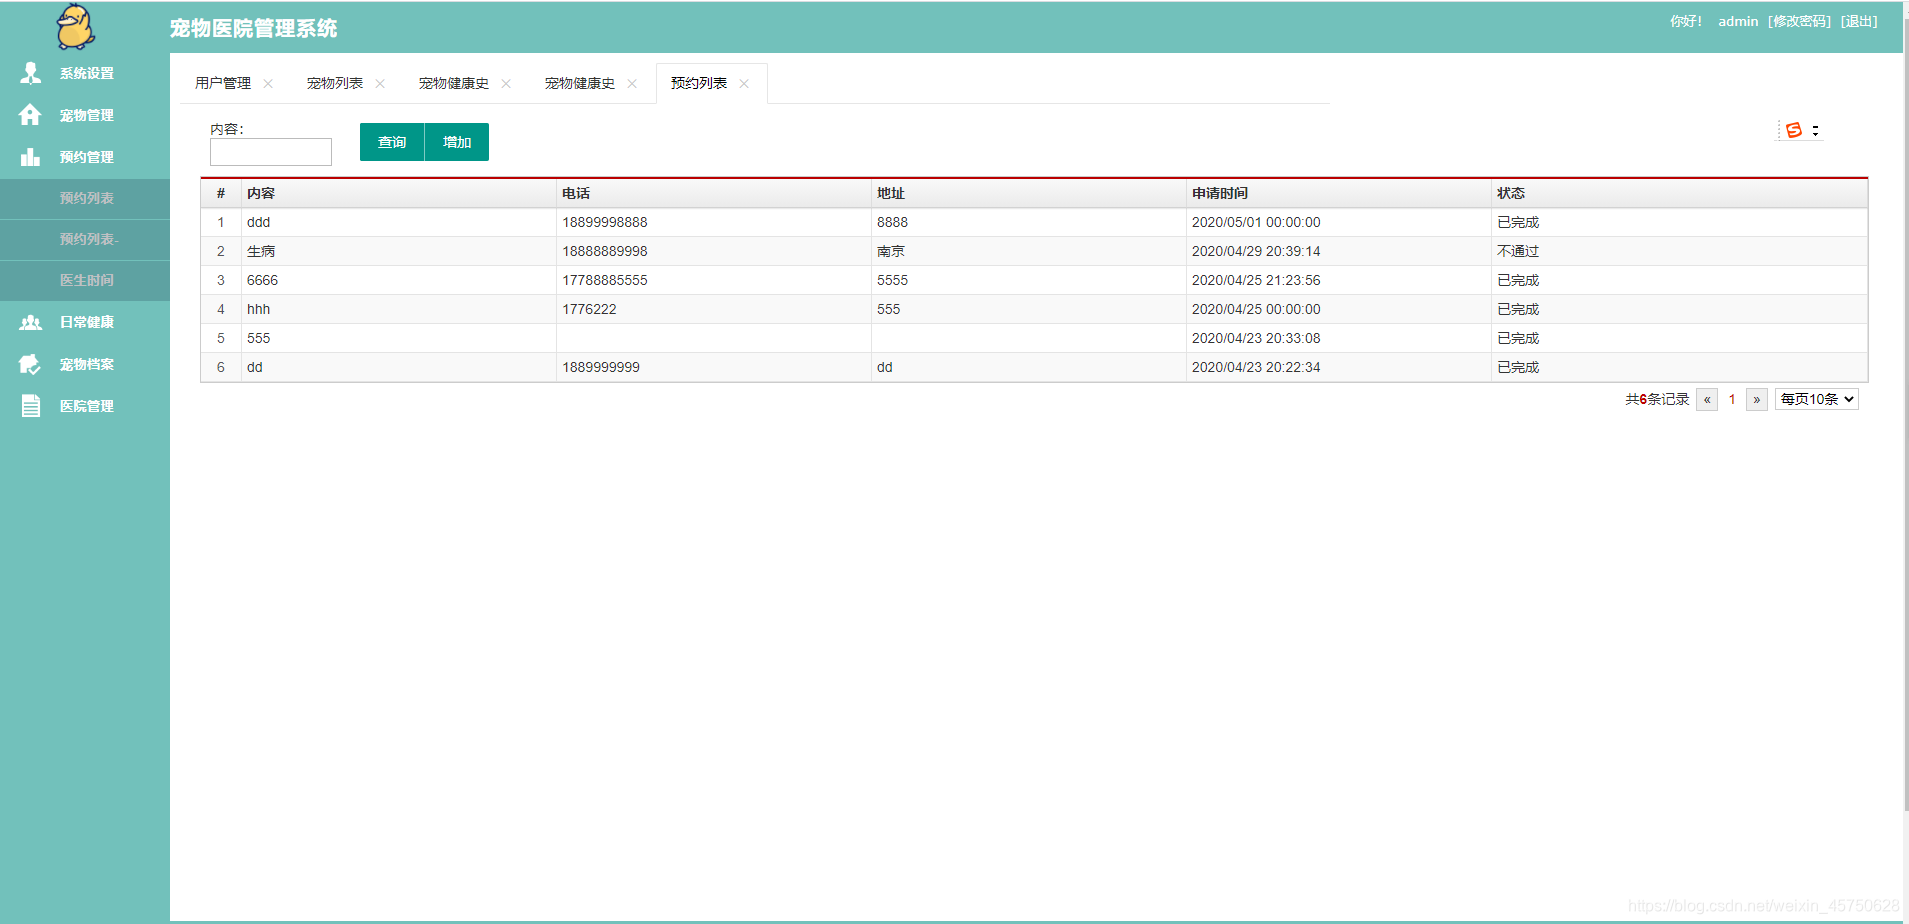1909x924 pixels.
Task: Select the row with content dd
Action: 1034,367
